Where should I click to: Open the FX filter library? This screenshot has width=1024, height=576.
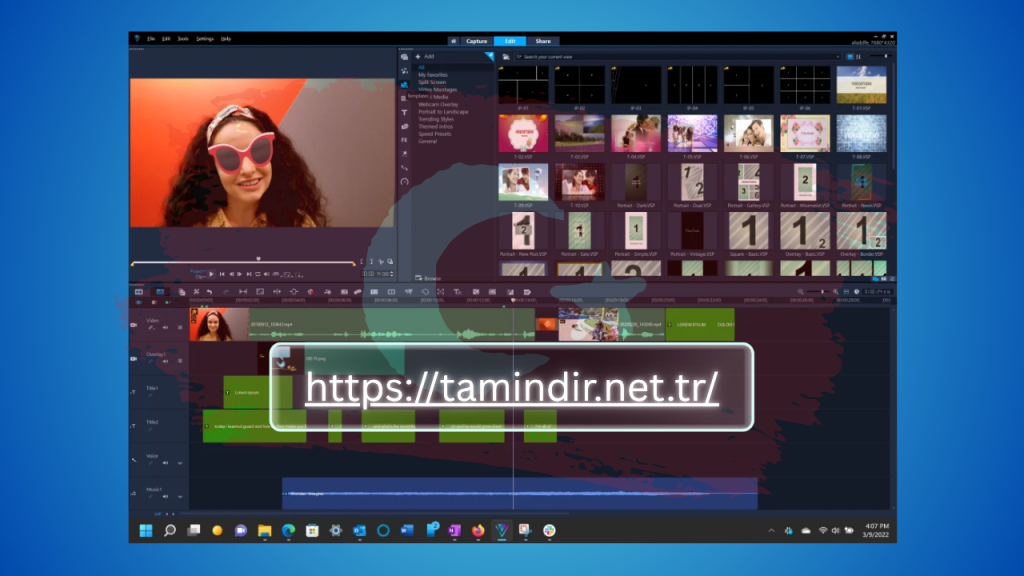click(x=404, y=140)
